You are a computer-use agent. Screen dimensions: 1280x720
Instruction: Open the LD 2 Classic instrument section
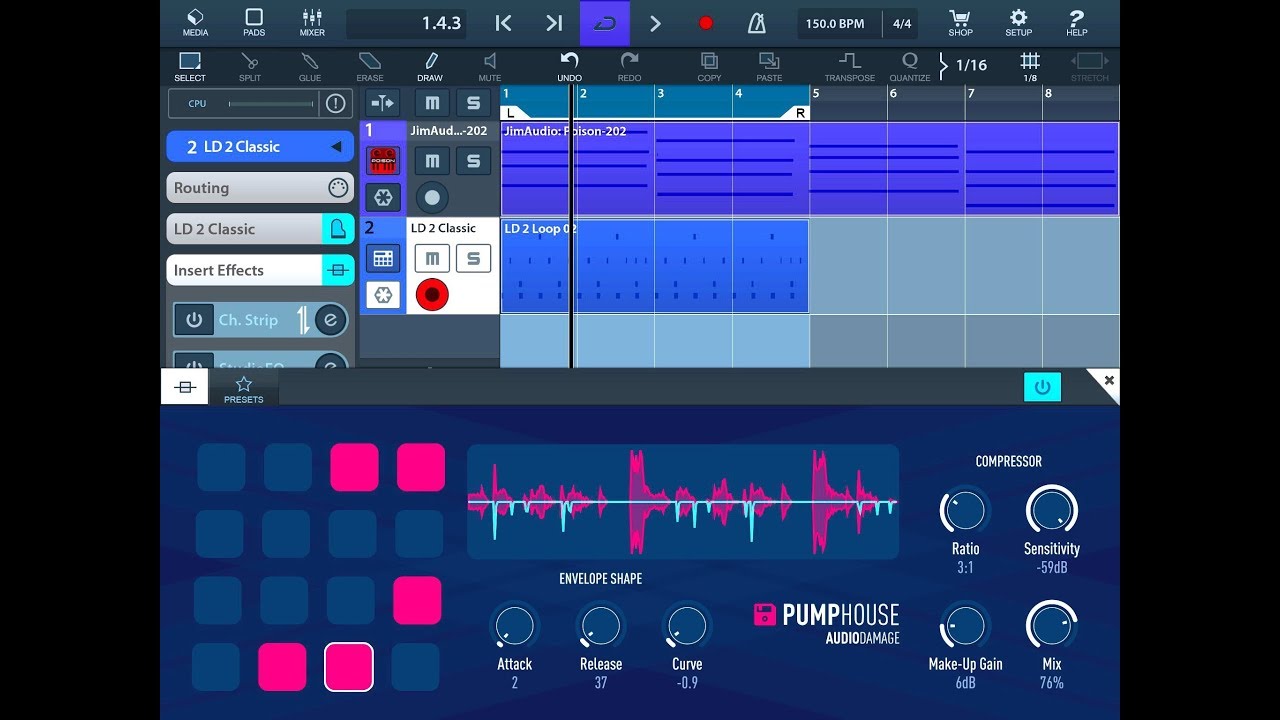(x=260, y=229)
